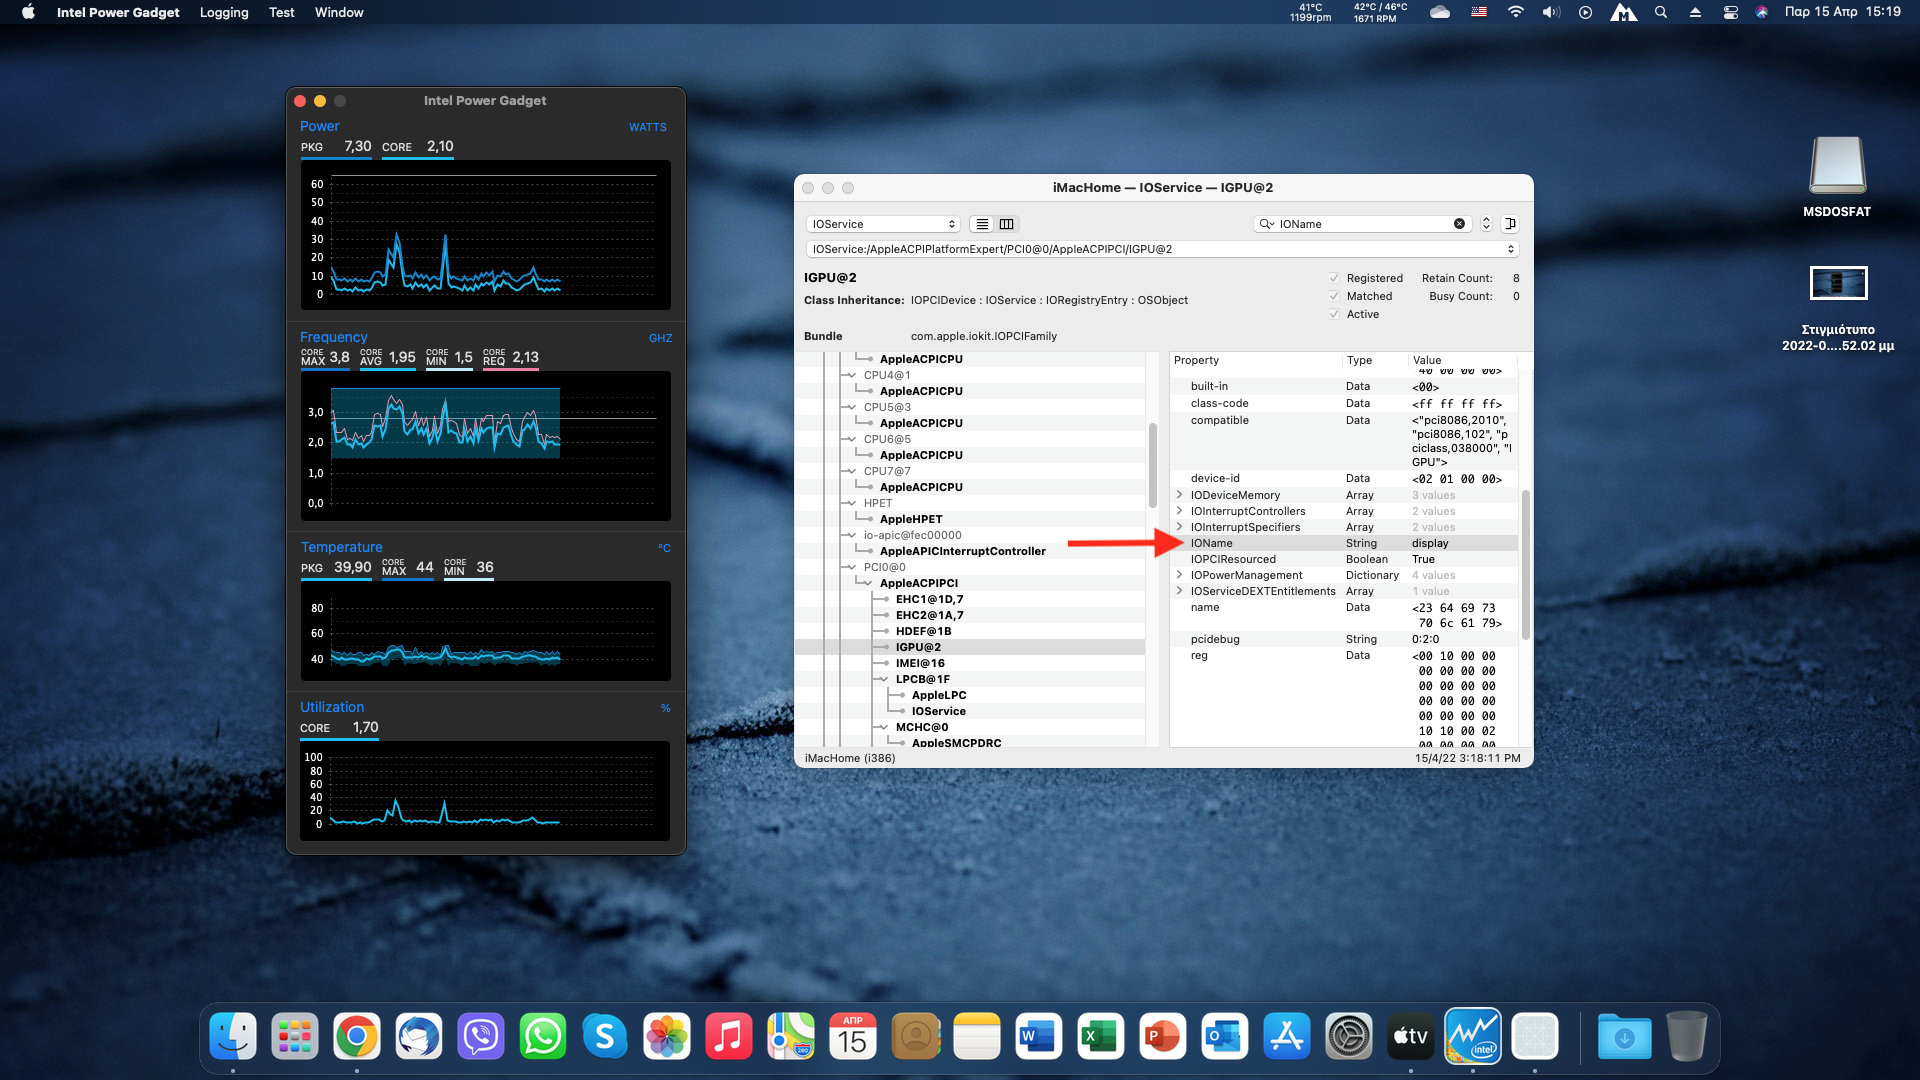
Task: Switch to list view in IORegistryExplorer
Action: (982, 224)
